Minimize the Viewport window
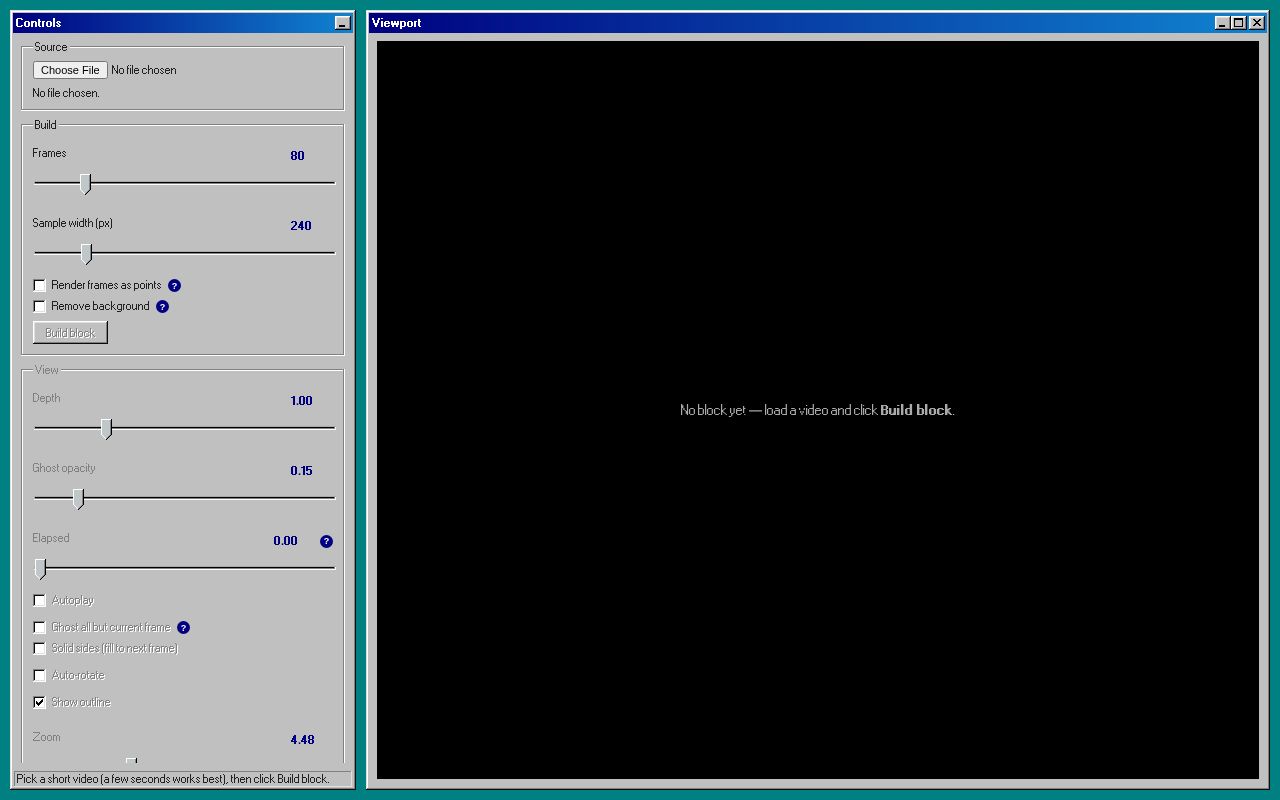 point(1222,23)
